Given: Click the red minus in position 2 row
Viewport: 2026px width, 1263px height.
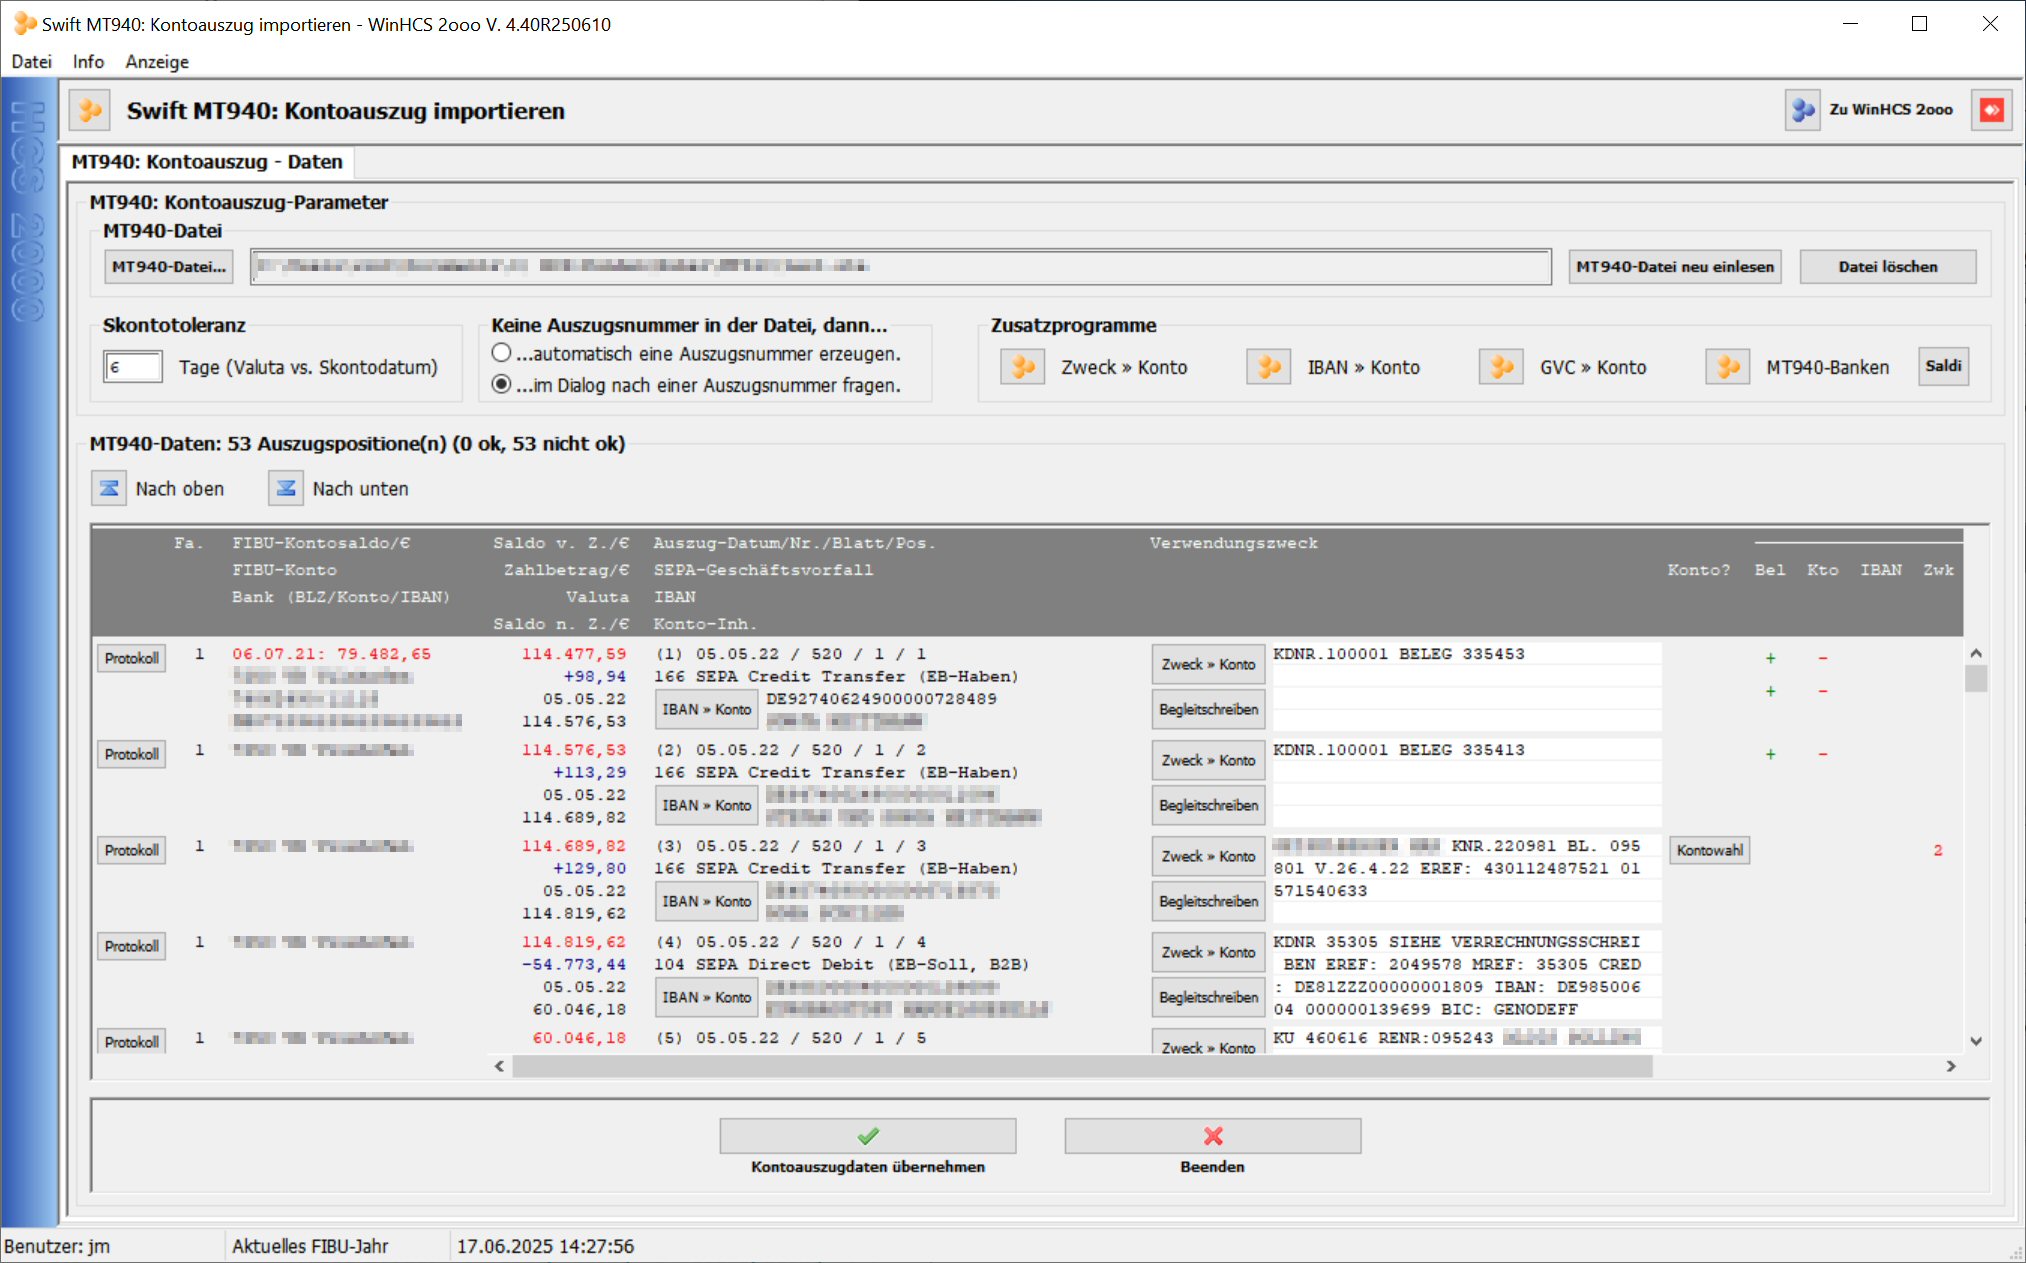Looking at the screenshot, I should pos(1823,754).
